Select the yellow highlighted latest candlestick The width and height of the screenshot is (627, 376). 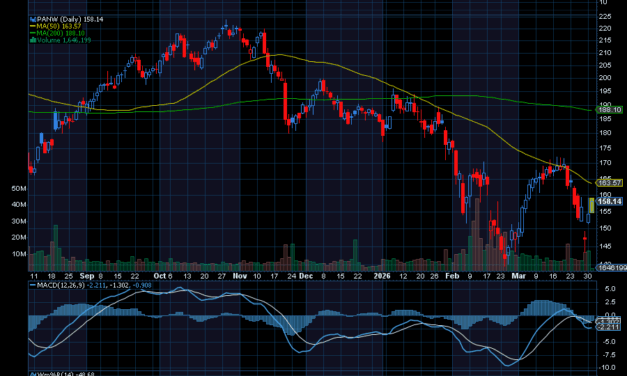point(591,205)
